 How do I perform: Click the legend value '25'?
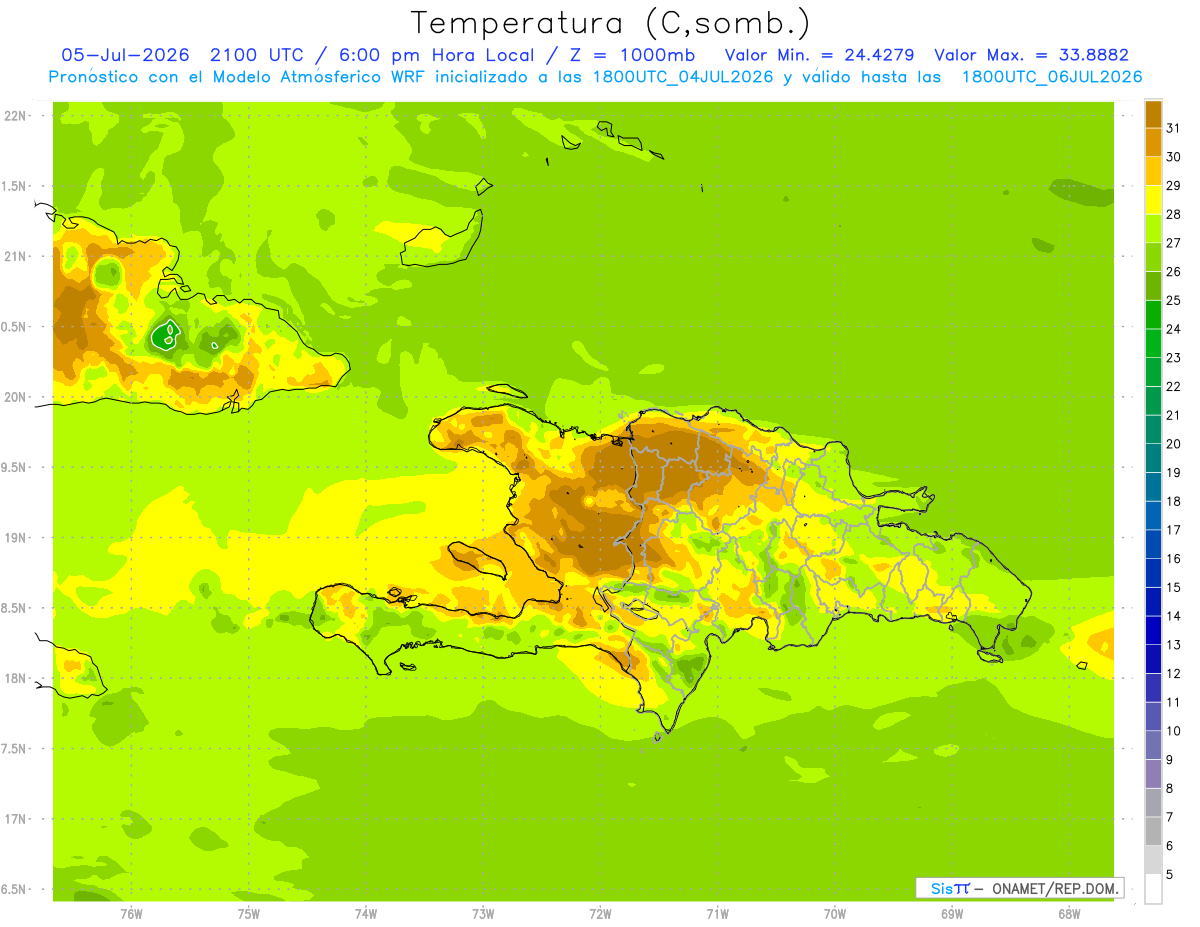click(1173, 300)
